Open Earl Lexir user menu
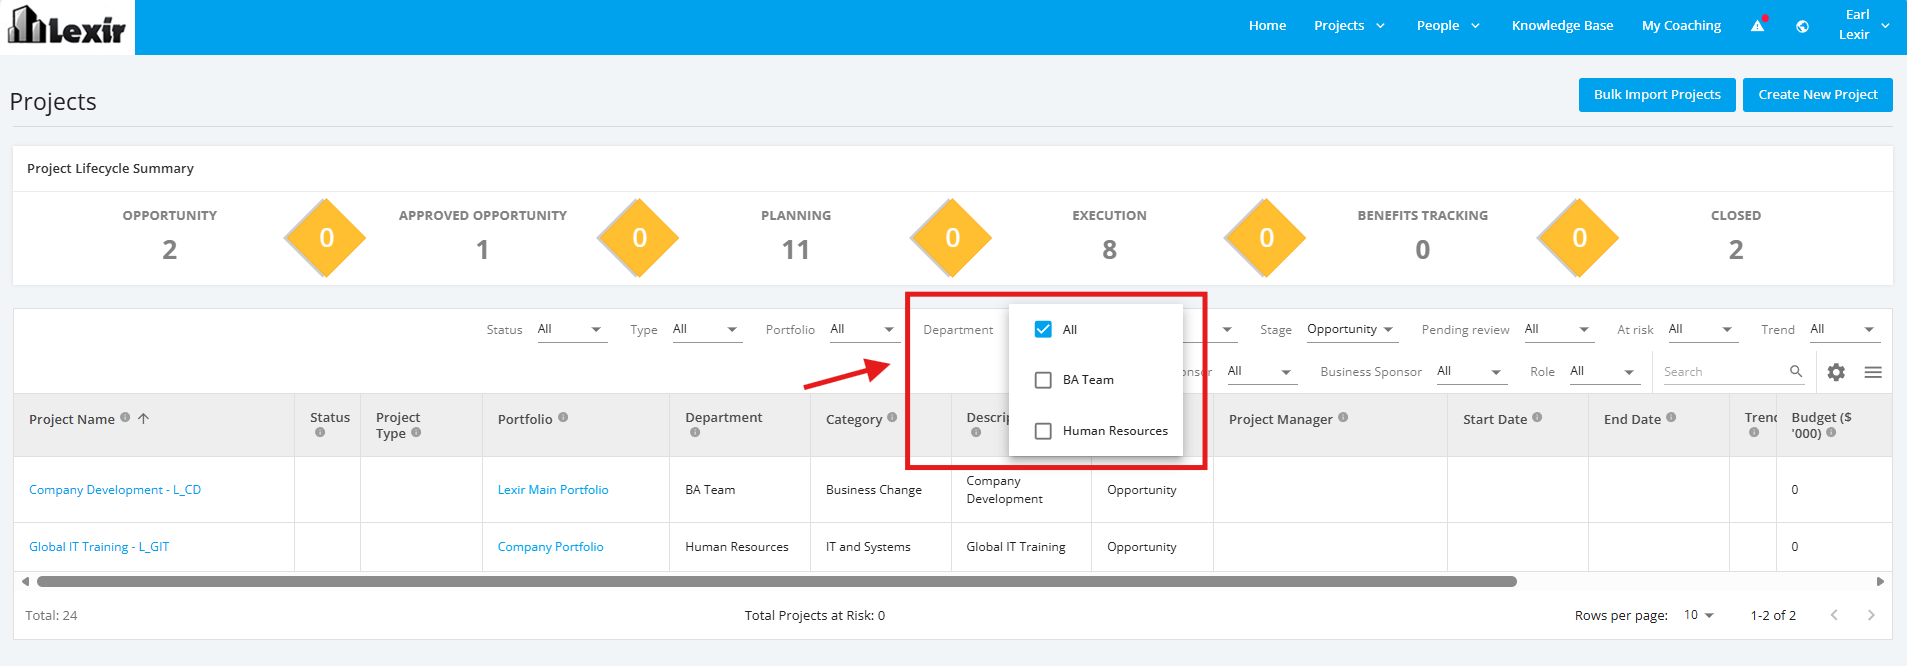 click(1865, 25)
